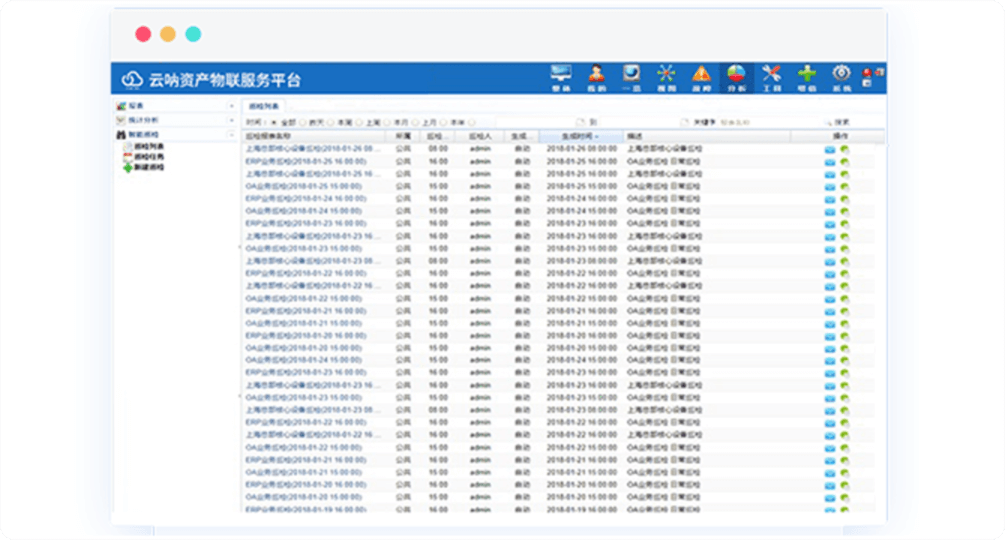
Task: Click green action icon for 2018-01-26 08:00 report row
Action: tap(845, 149)
